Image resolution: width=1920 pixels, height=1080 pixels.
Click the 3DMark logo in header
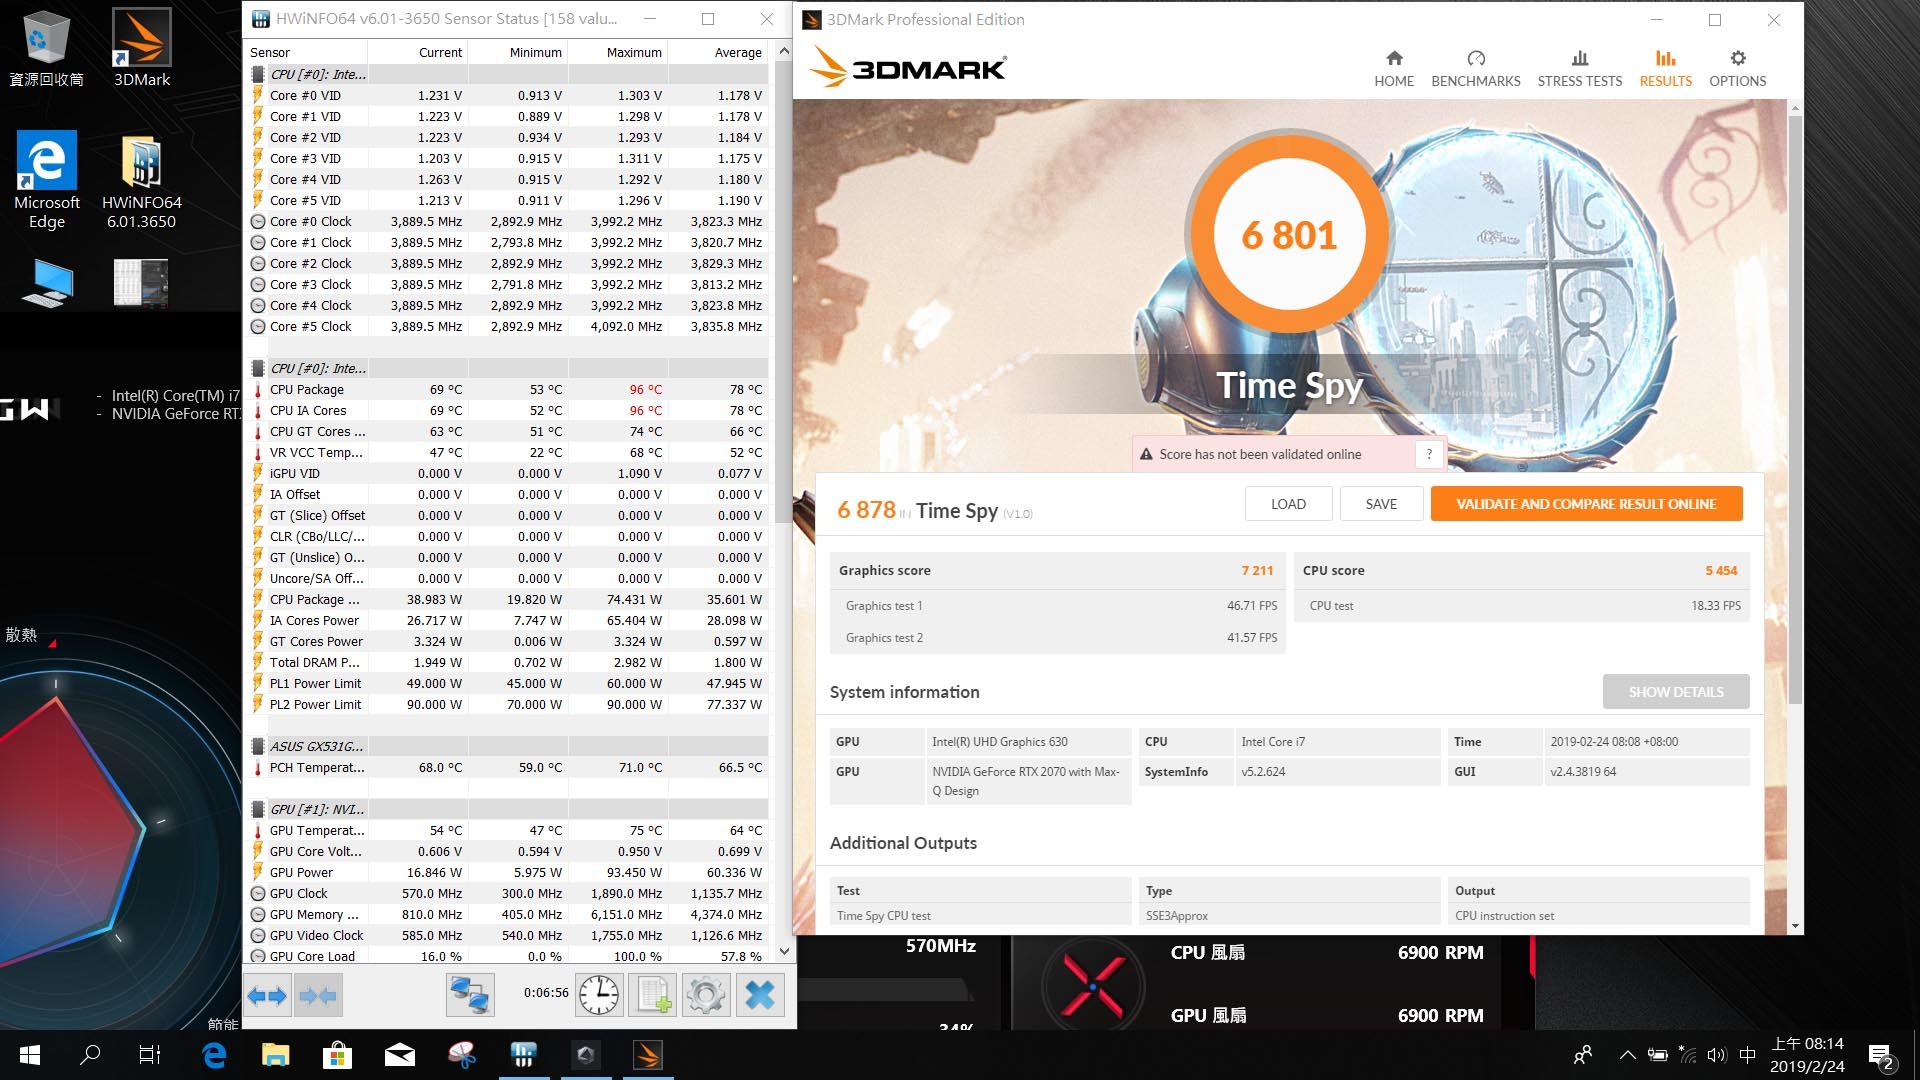click(908, 68)
